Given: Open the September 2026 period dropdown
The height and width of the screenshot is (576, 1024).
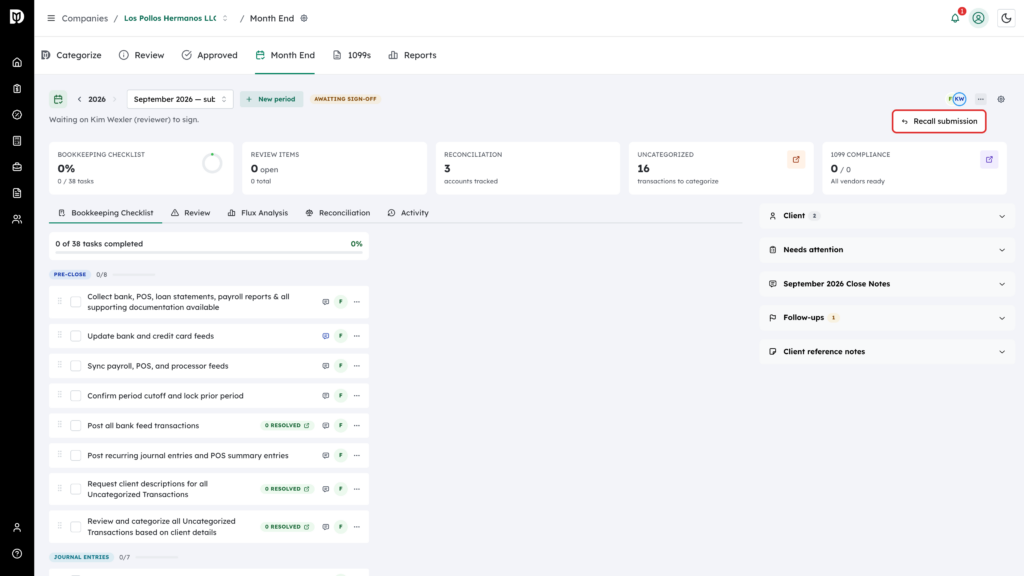Looking at the screenshot, I should [180, 99].
